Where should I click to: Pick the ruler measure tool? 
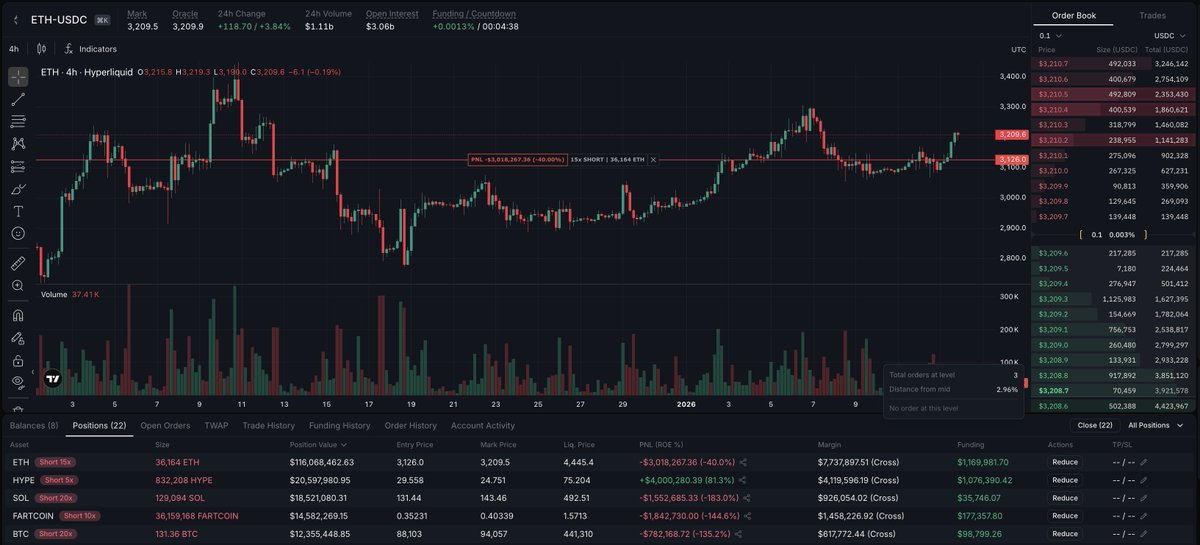tap(18, 263)
